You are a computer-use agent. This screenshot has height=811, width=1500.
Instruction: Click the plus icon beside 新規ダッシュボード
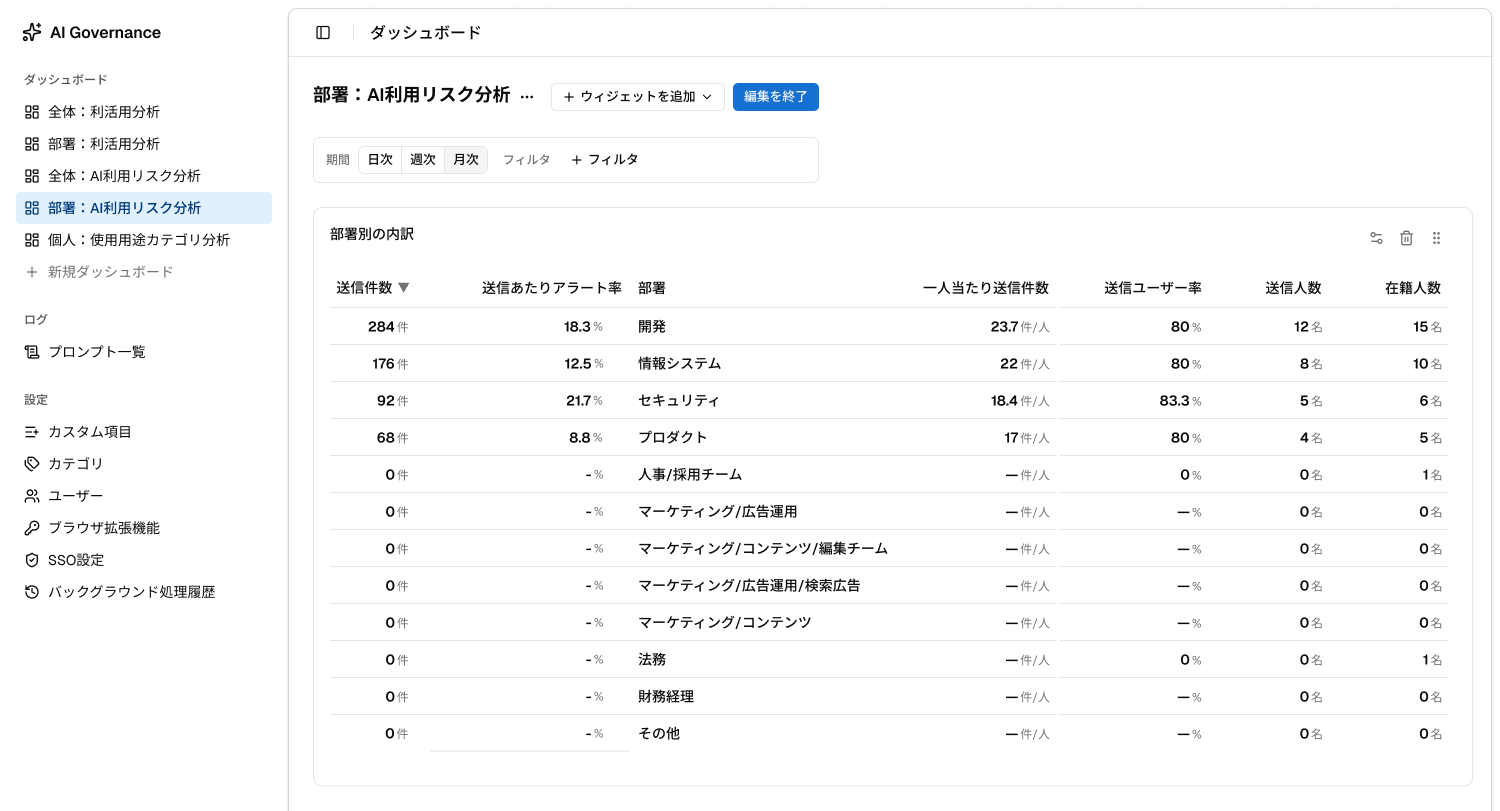click(32, 272)
